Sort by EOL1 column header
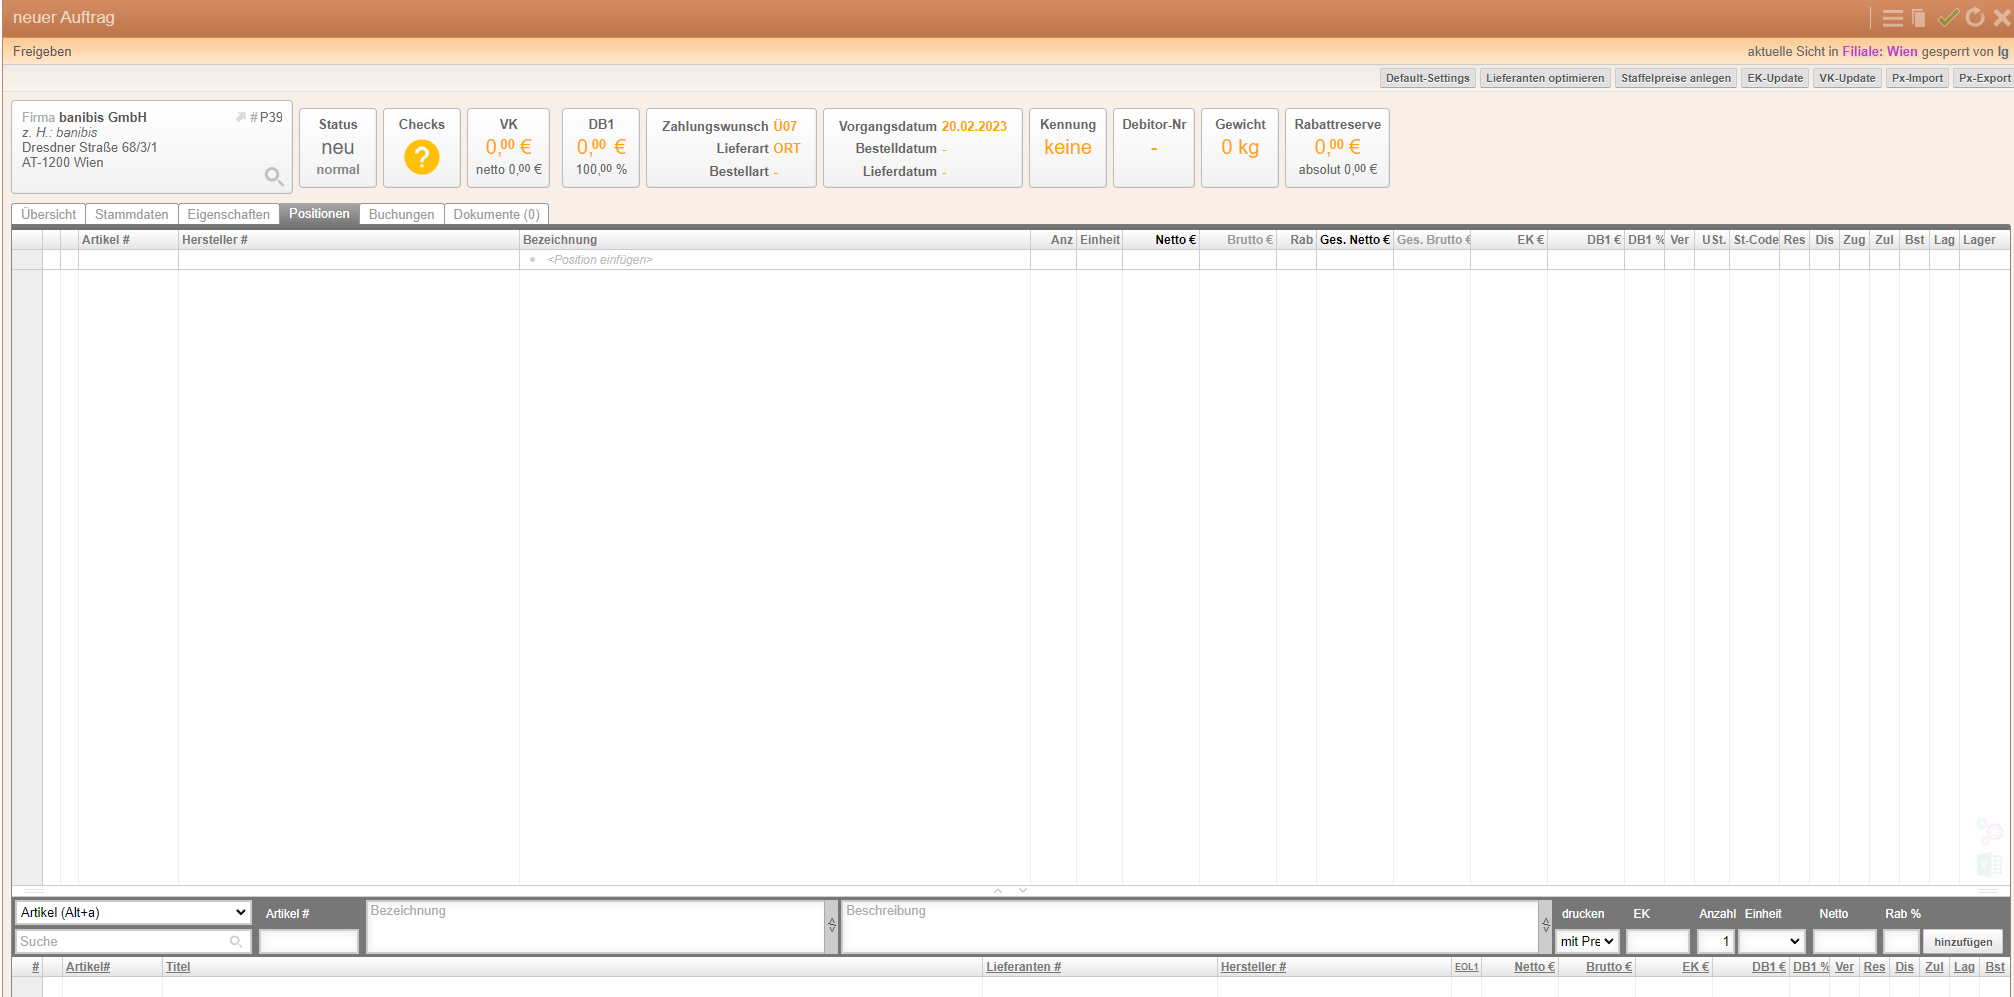This screenshot has width=2014, height=997. [x=1466, y=967]
